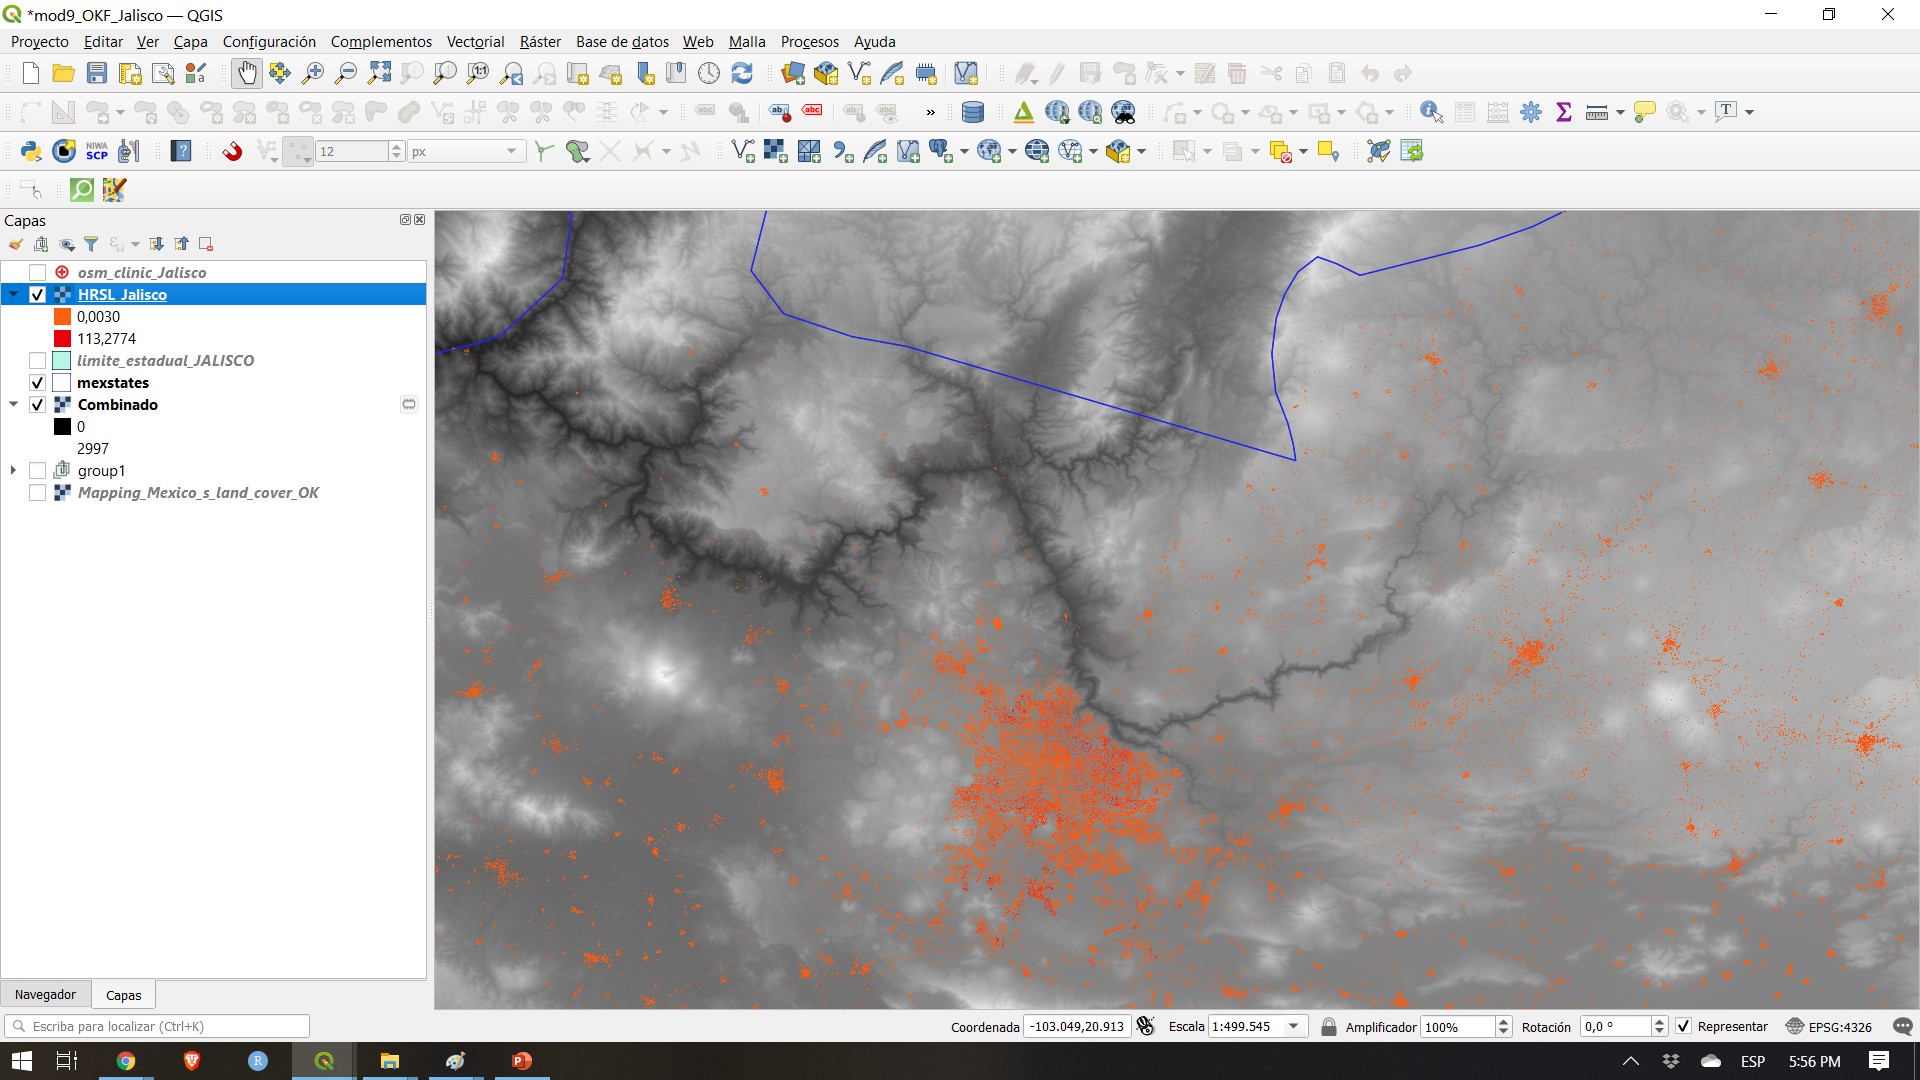Open the Complementos menu
The width and height of the screenshot is (1920, 1080).
click(381, 41)
